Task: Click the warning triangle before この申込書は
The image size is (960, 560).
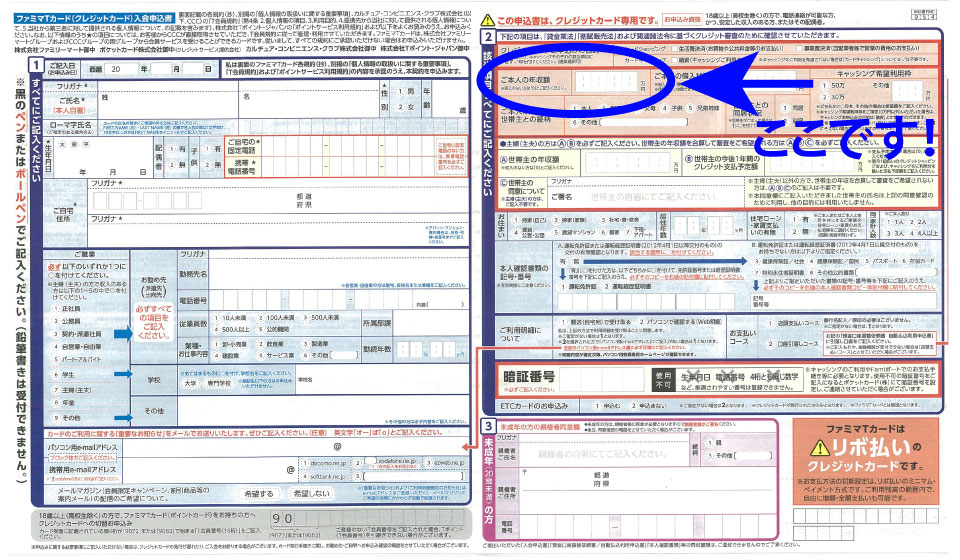Action: (488, 20)
